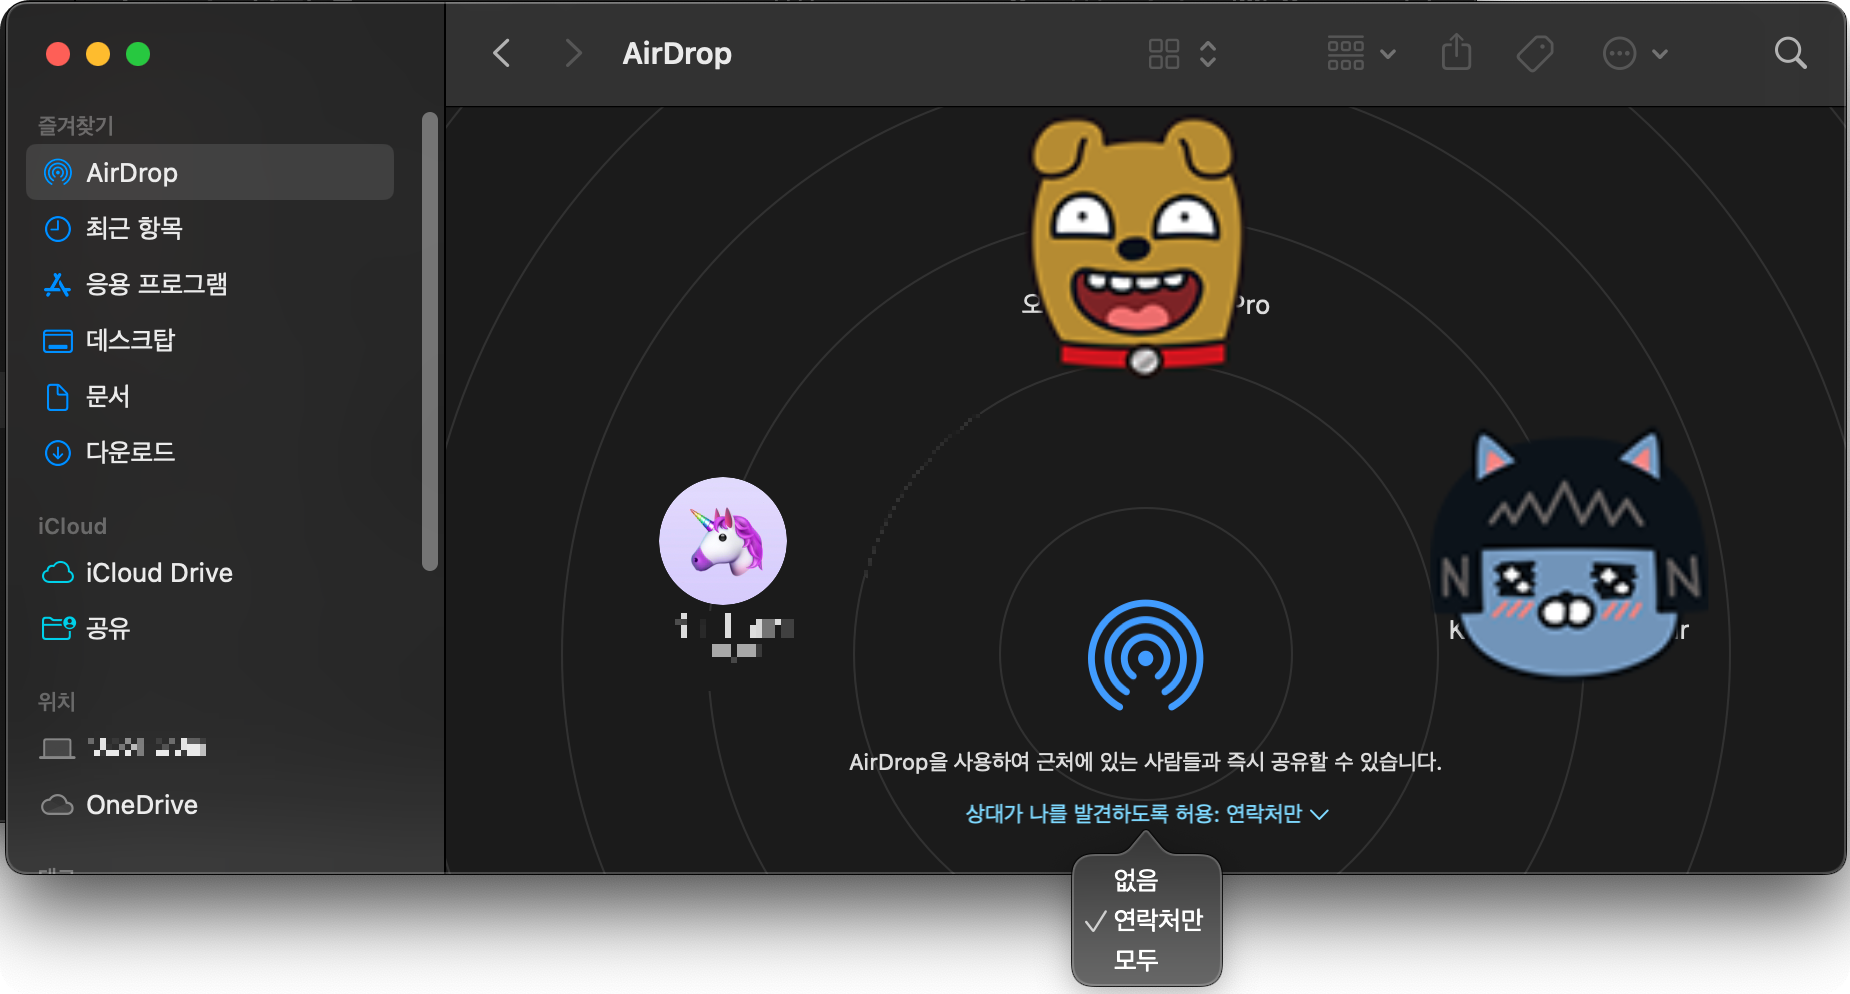Open 상대가 나를 발견하도록 허용 dropdown
The image size is (1850, 994).
coord(1147,814)
